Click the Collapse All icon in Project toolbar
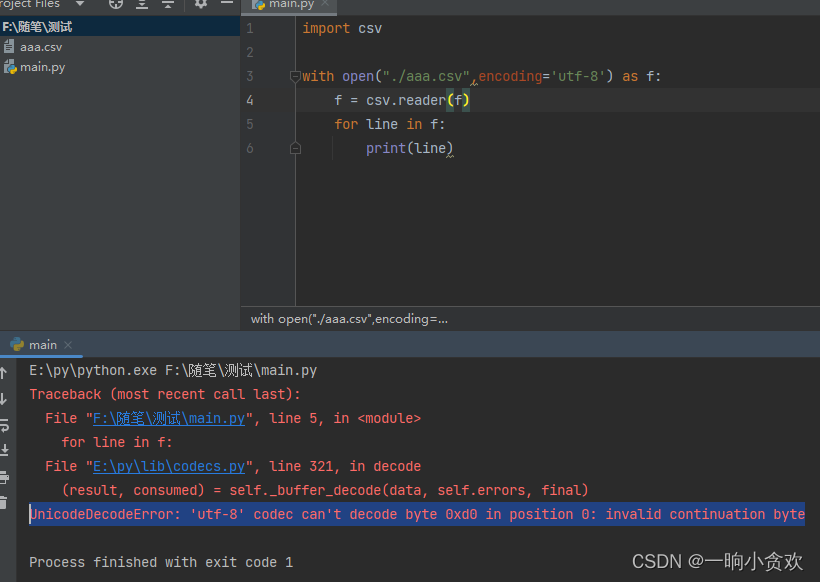Viewport: 820px width, 582px height. 167,5
